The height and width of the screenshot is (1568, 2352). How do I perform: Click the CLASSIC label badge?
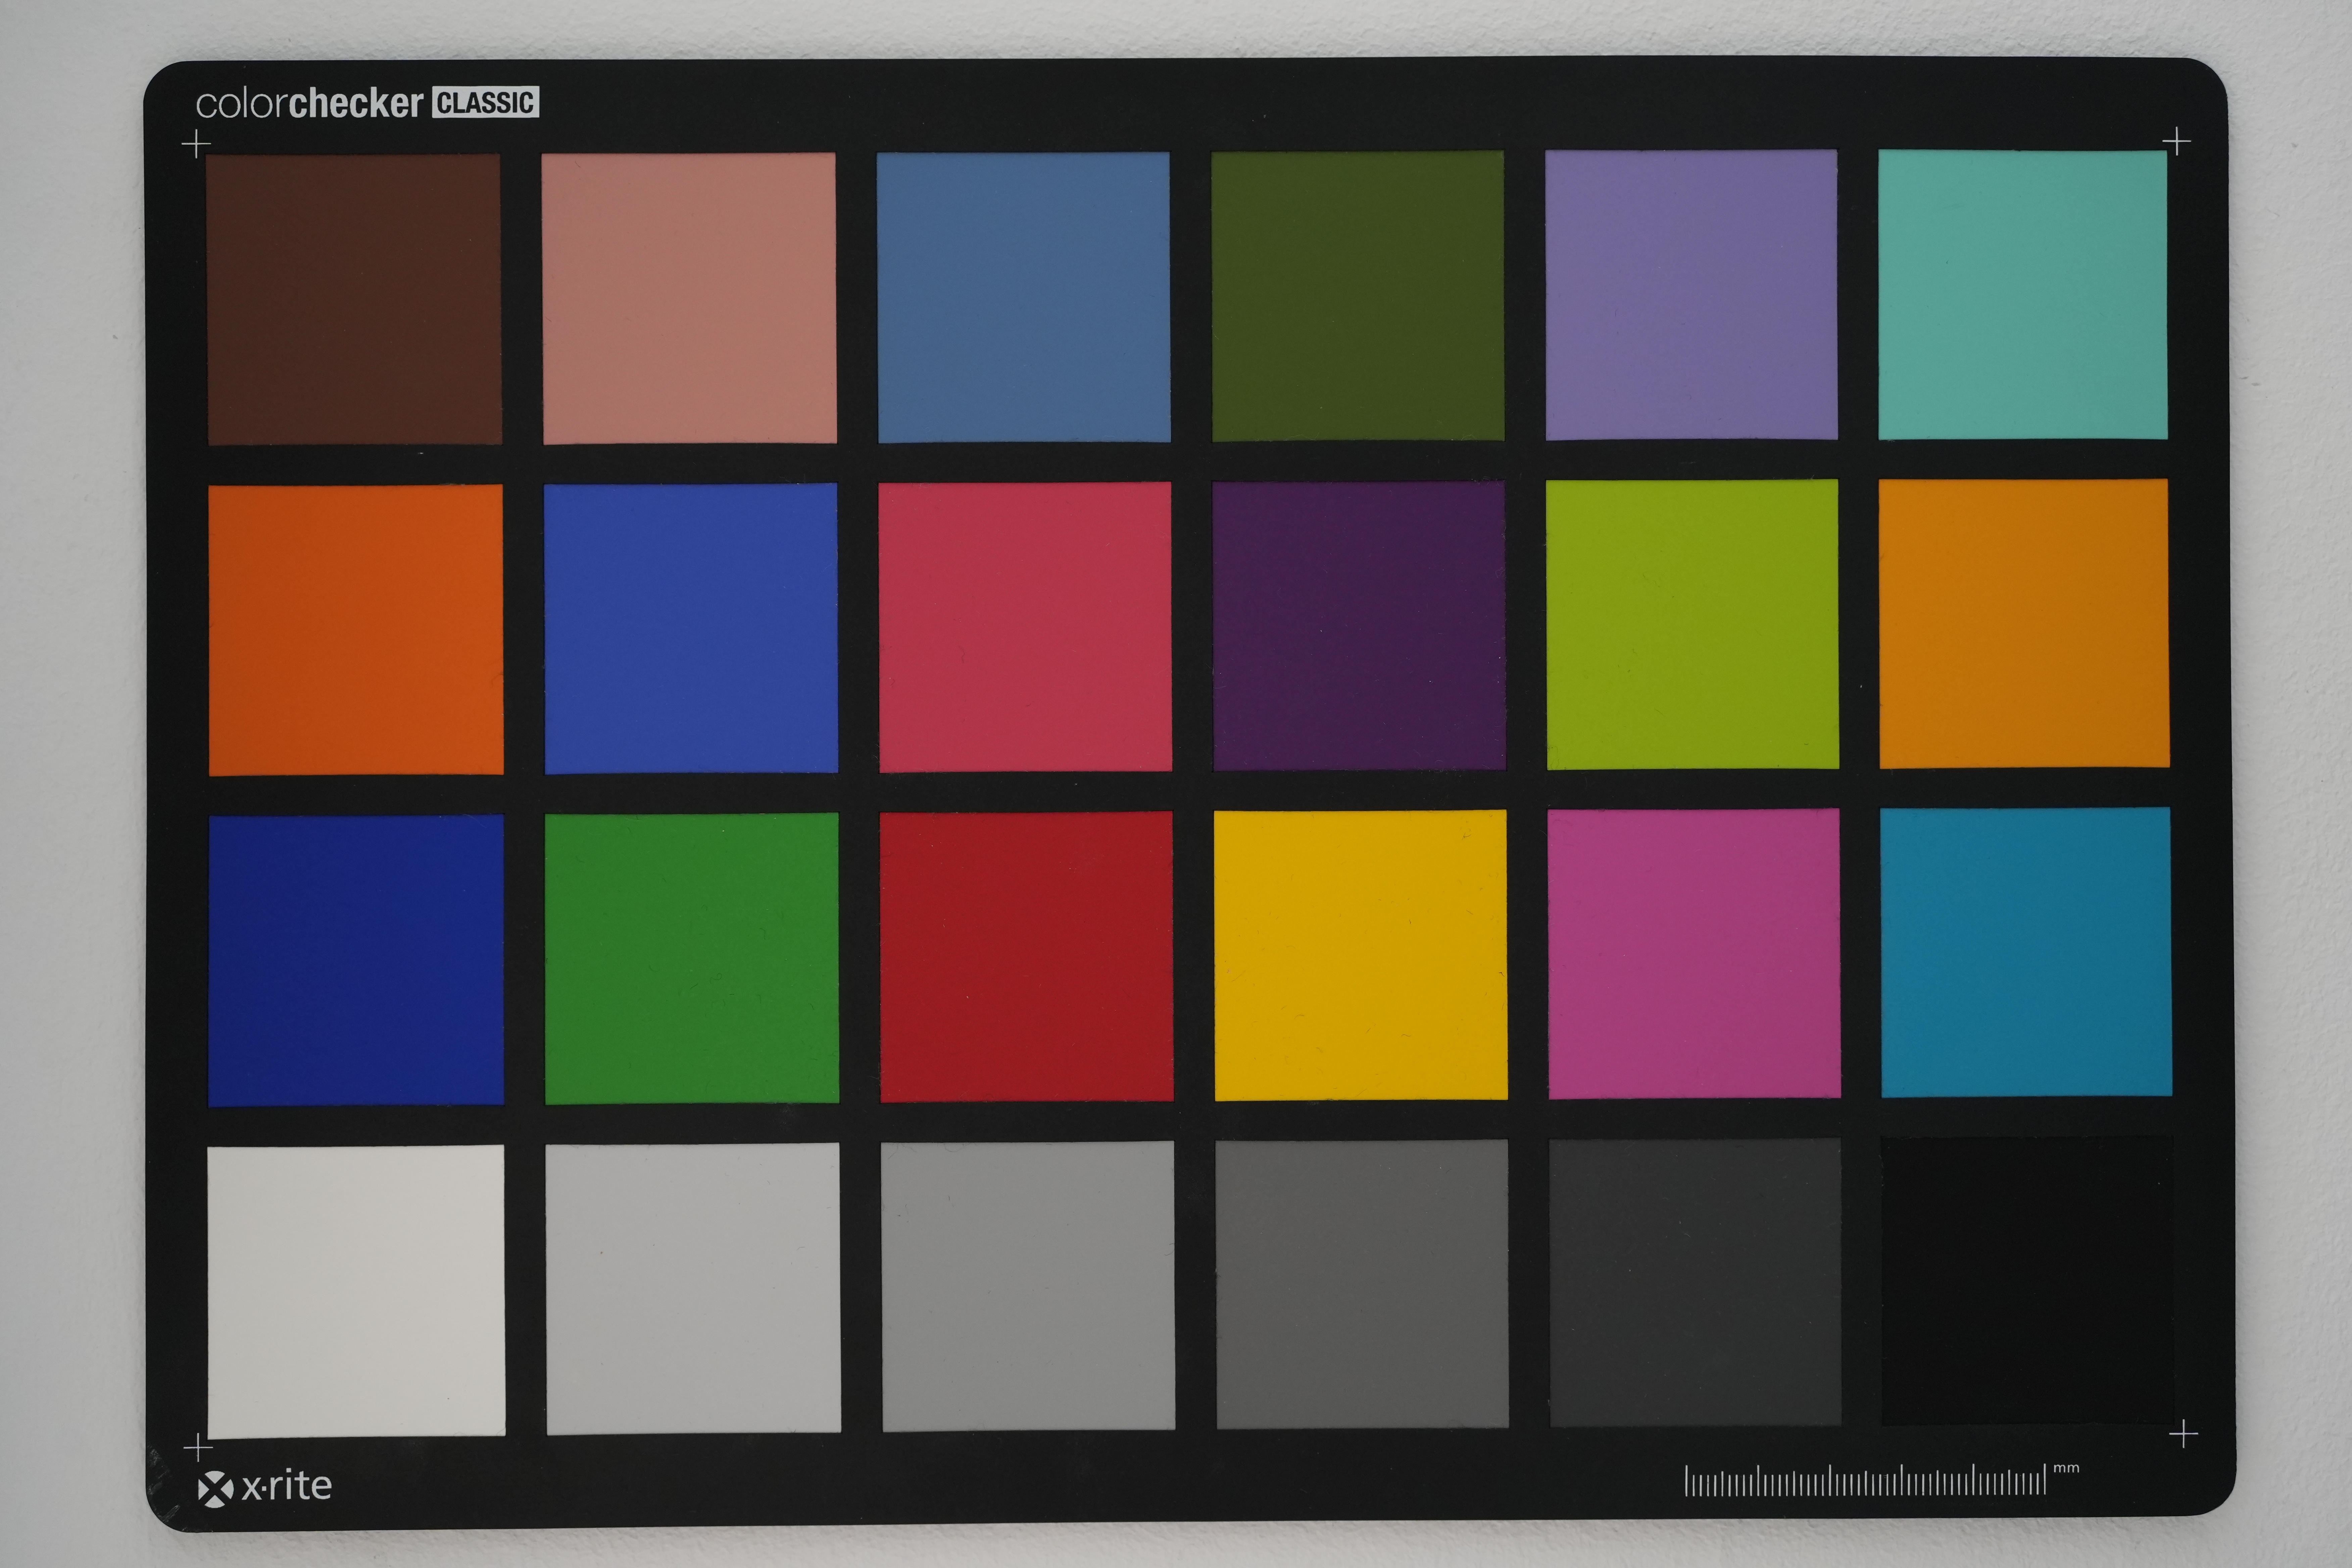click(486, 102)
